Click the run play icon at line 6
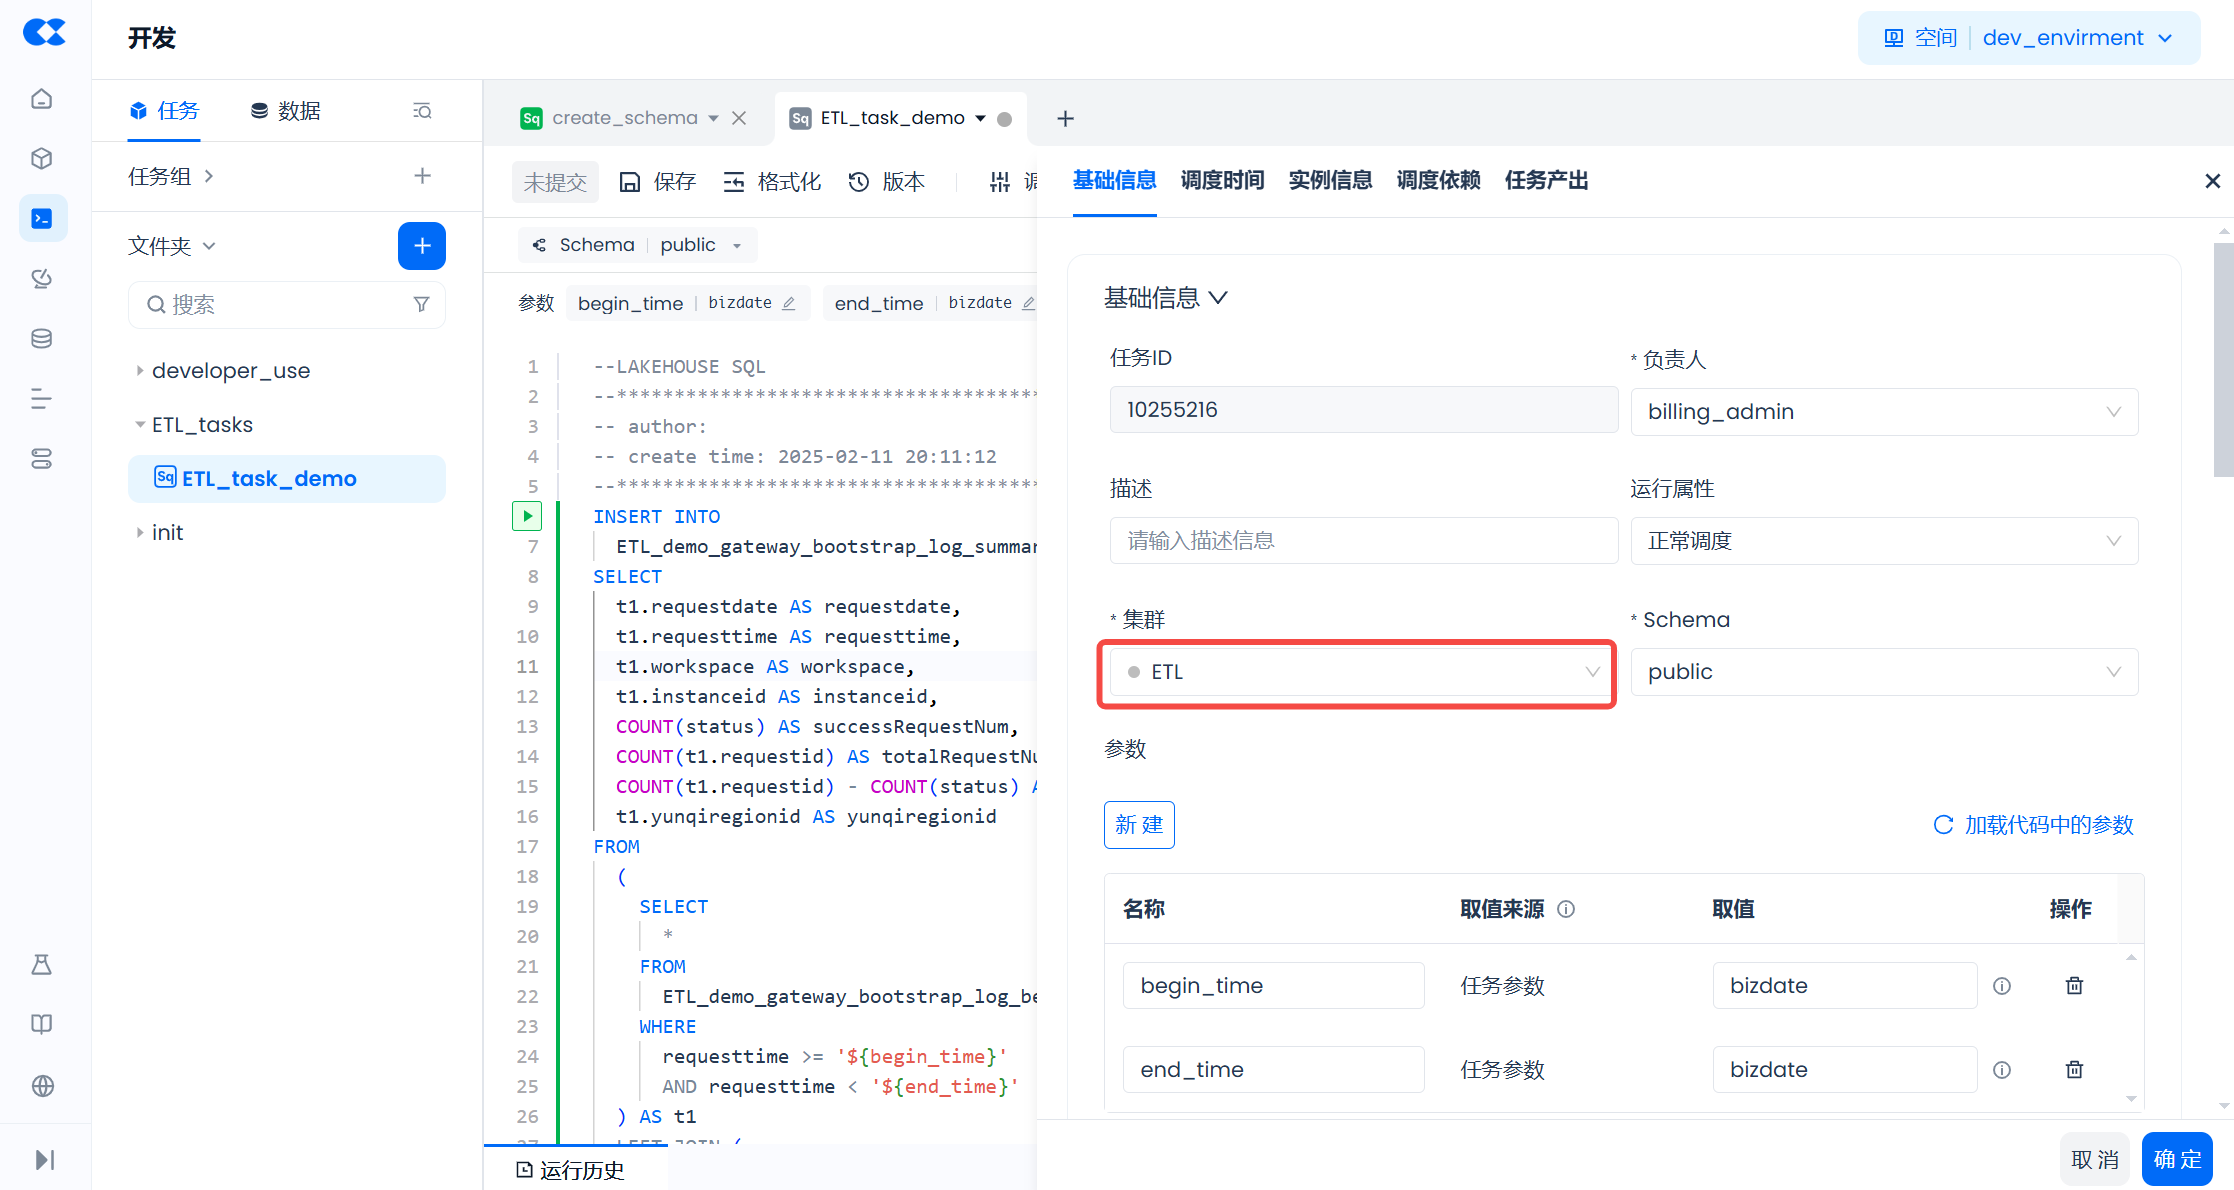 click(x=527, y=516)
